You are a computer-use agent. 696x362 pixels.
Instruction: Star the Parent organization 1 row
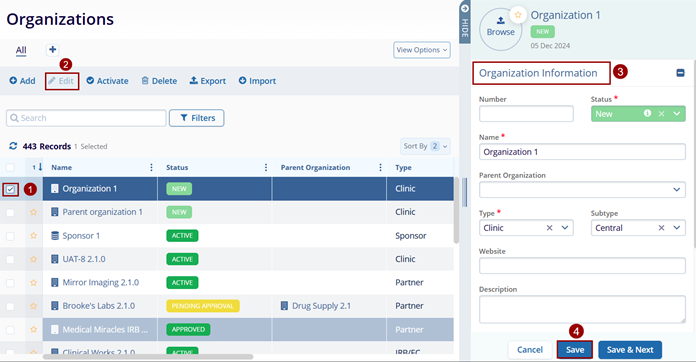tap(33, 212)
